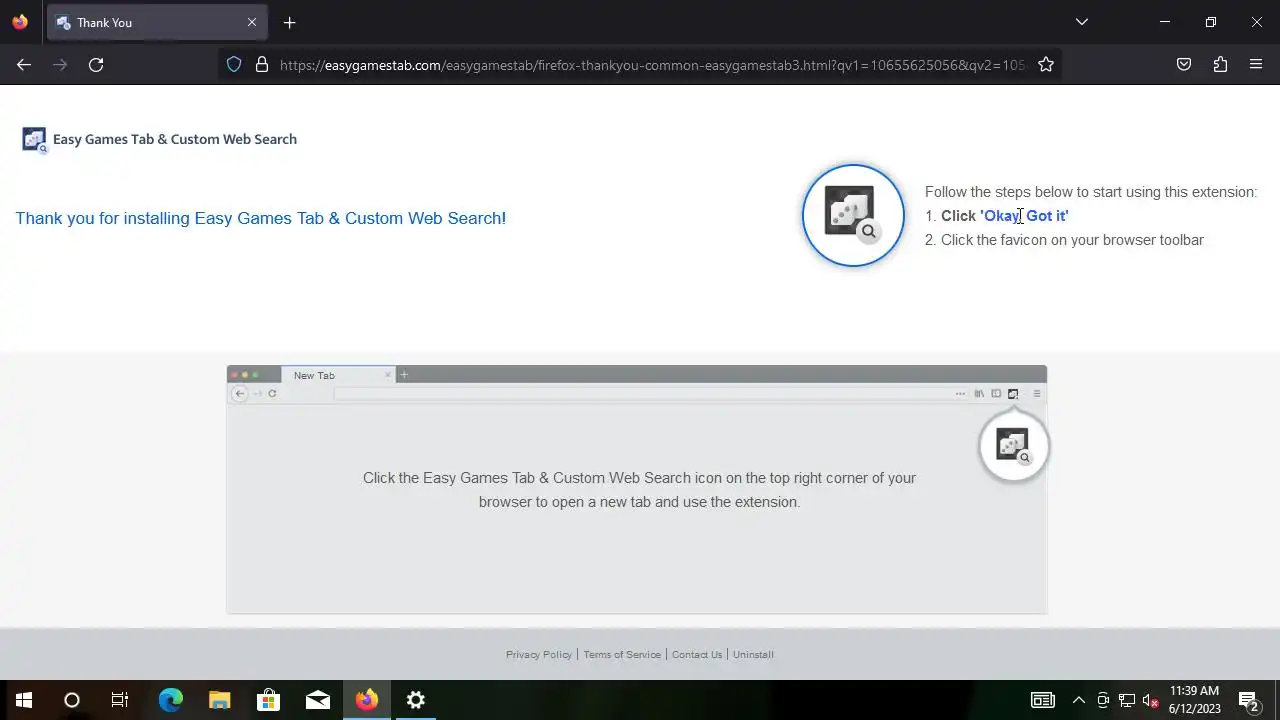The height and width of the screenshot is (720, 1280).
Task: Open Cortana search circle
Action: pos(72,700)
